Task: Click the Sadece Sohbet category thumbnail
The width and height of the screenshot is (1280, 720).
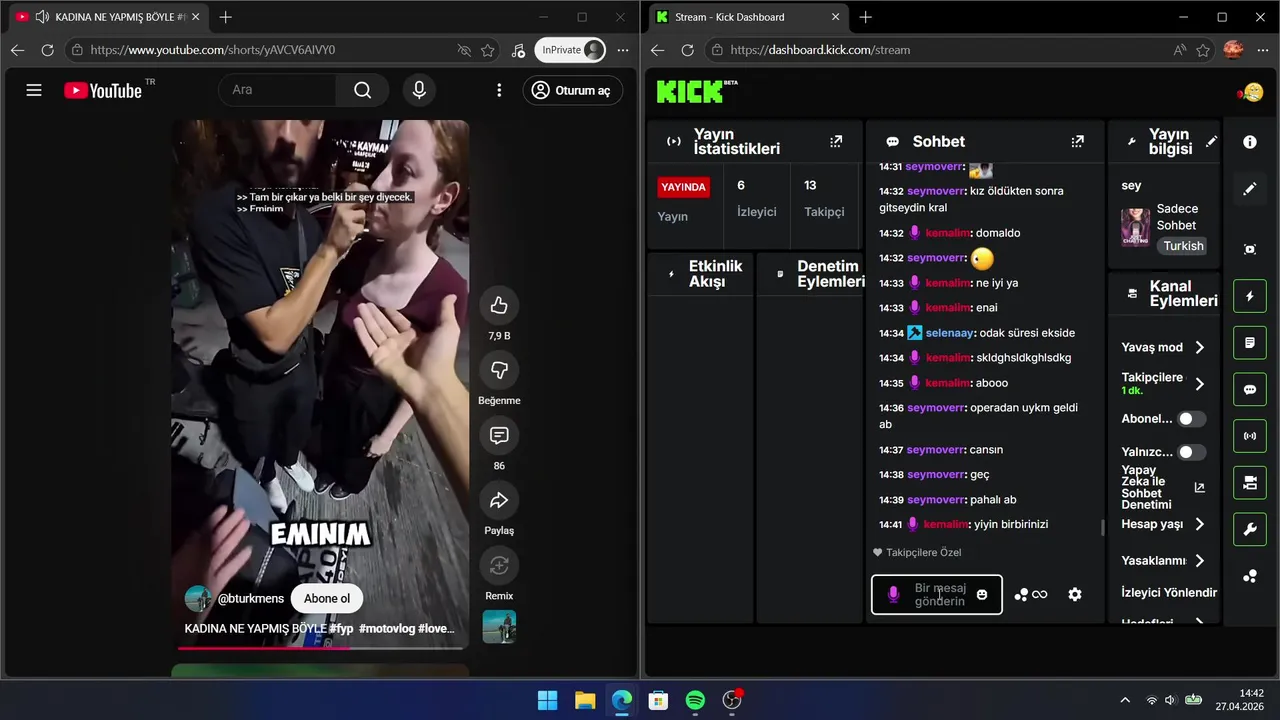Action: [x=1135, y=228]
